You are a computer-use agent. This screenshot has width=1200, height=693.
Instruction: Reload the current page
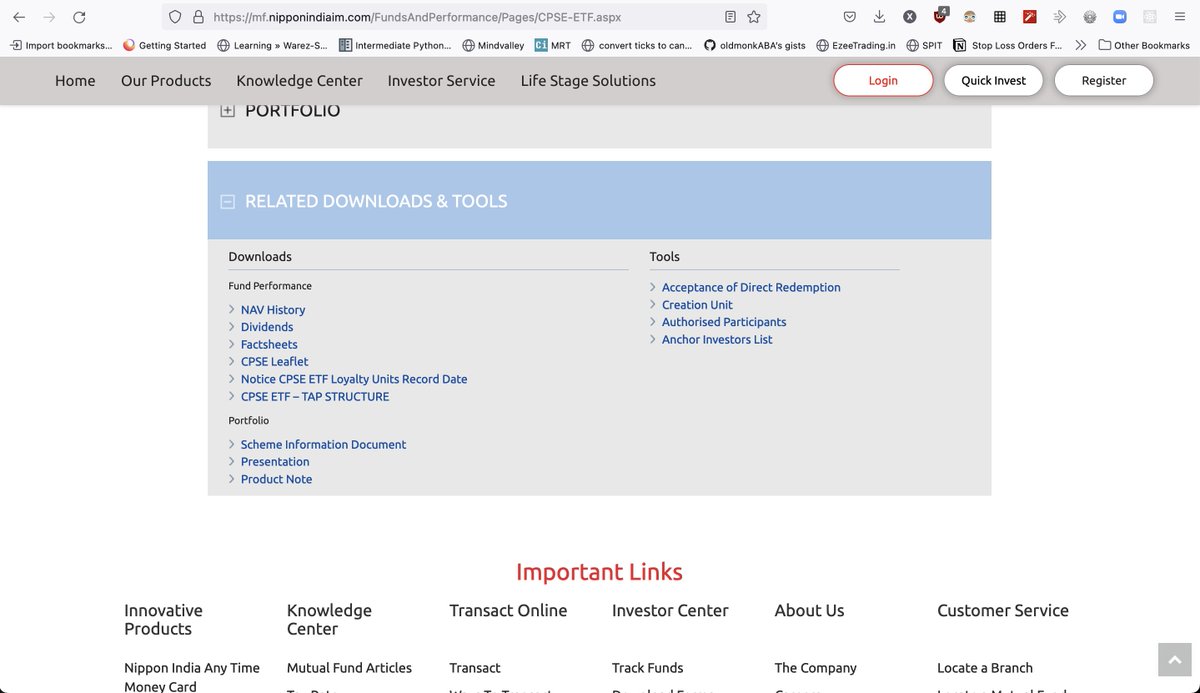[79, 17]
